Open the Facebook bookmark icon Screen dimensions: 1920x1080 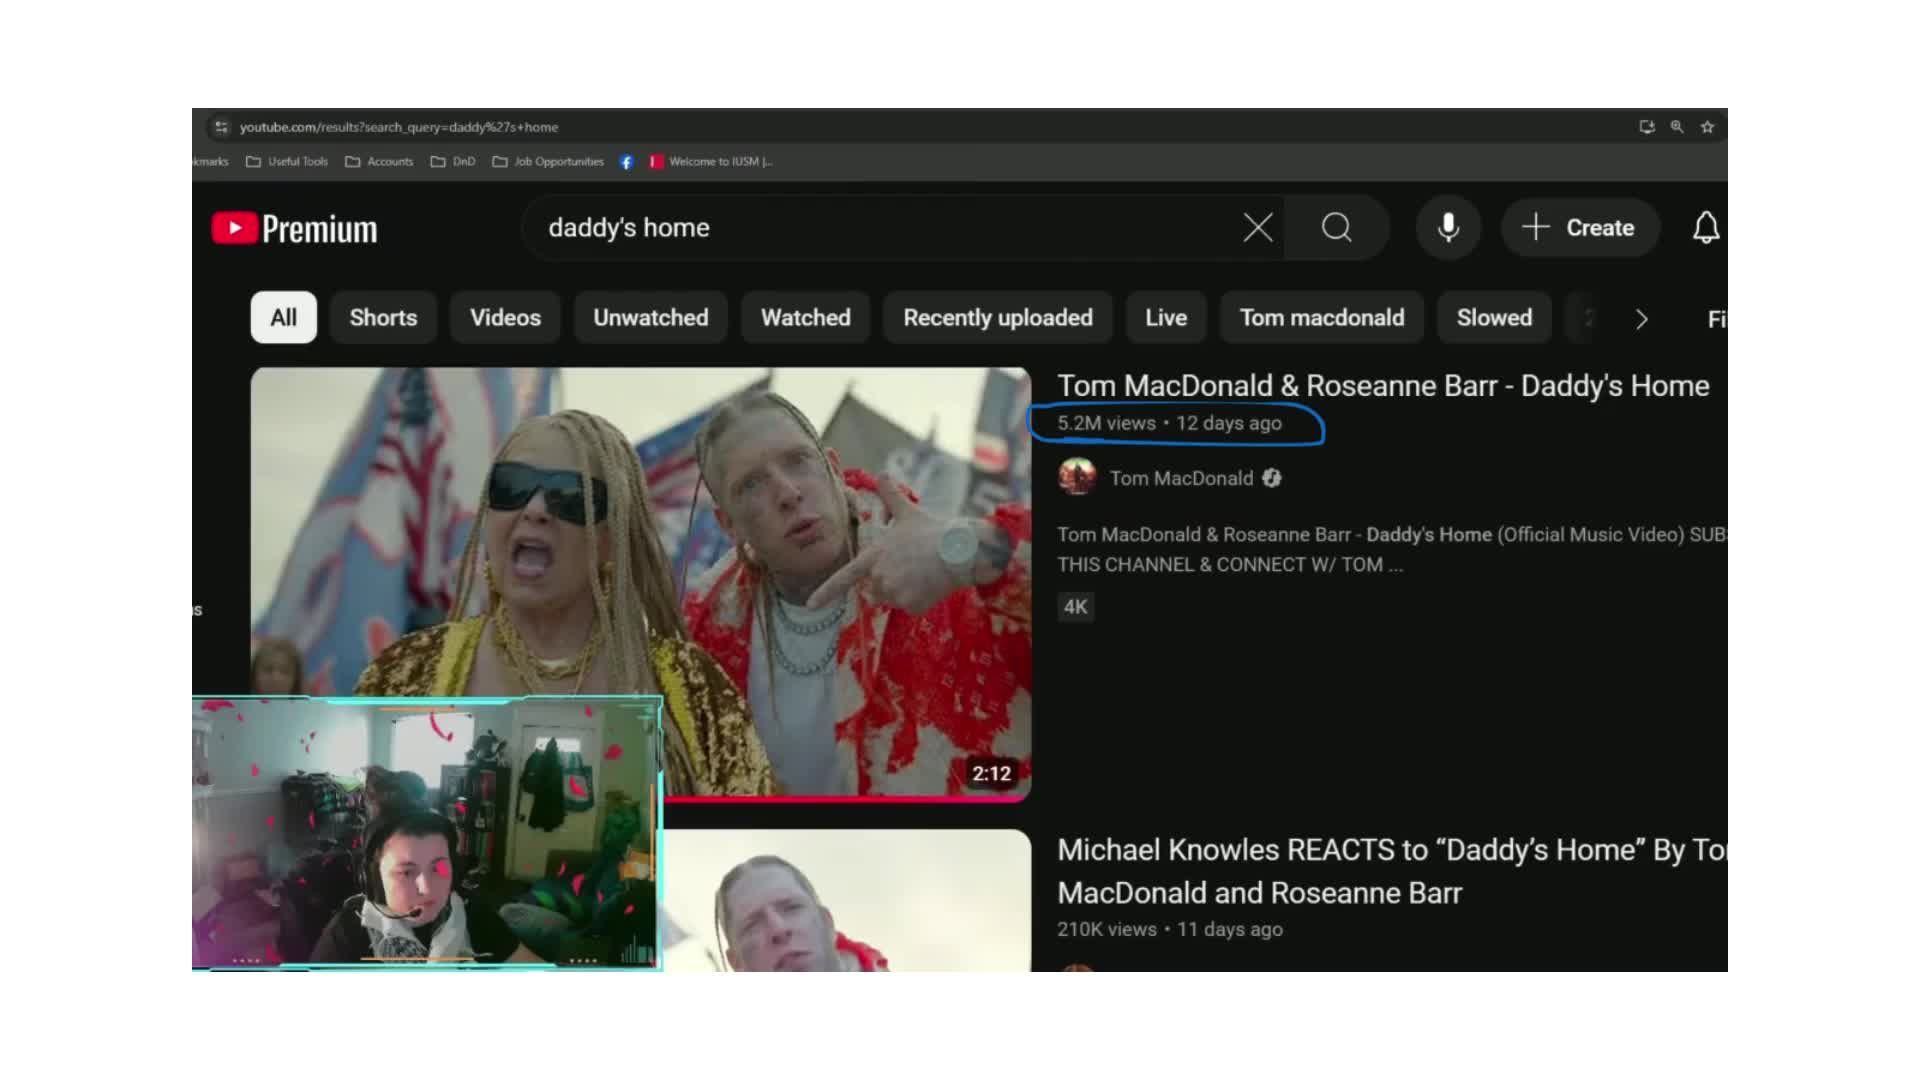626,162
